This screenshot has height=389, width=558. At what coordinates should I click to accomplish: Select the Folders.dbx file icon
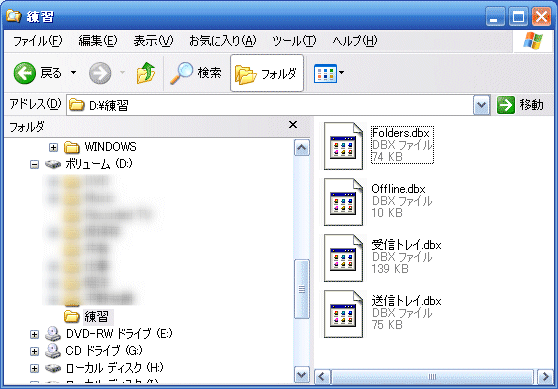click(x=343, y=146)
